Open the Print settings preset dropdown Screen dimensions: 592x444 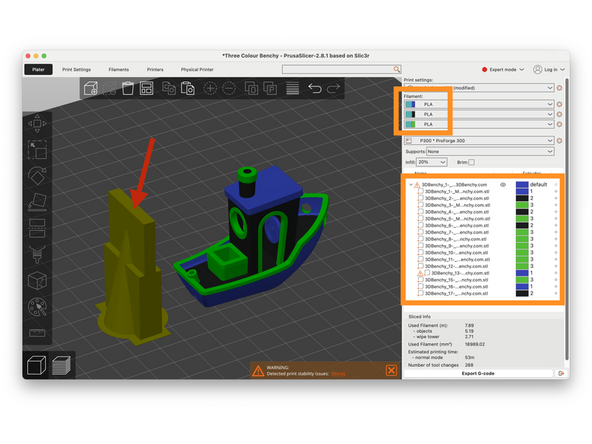(479, 88)
